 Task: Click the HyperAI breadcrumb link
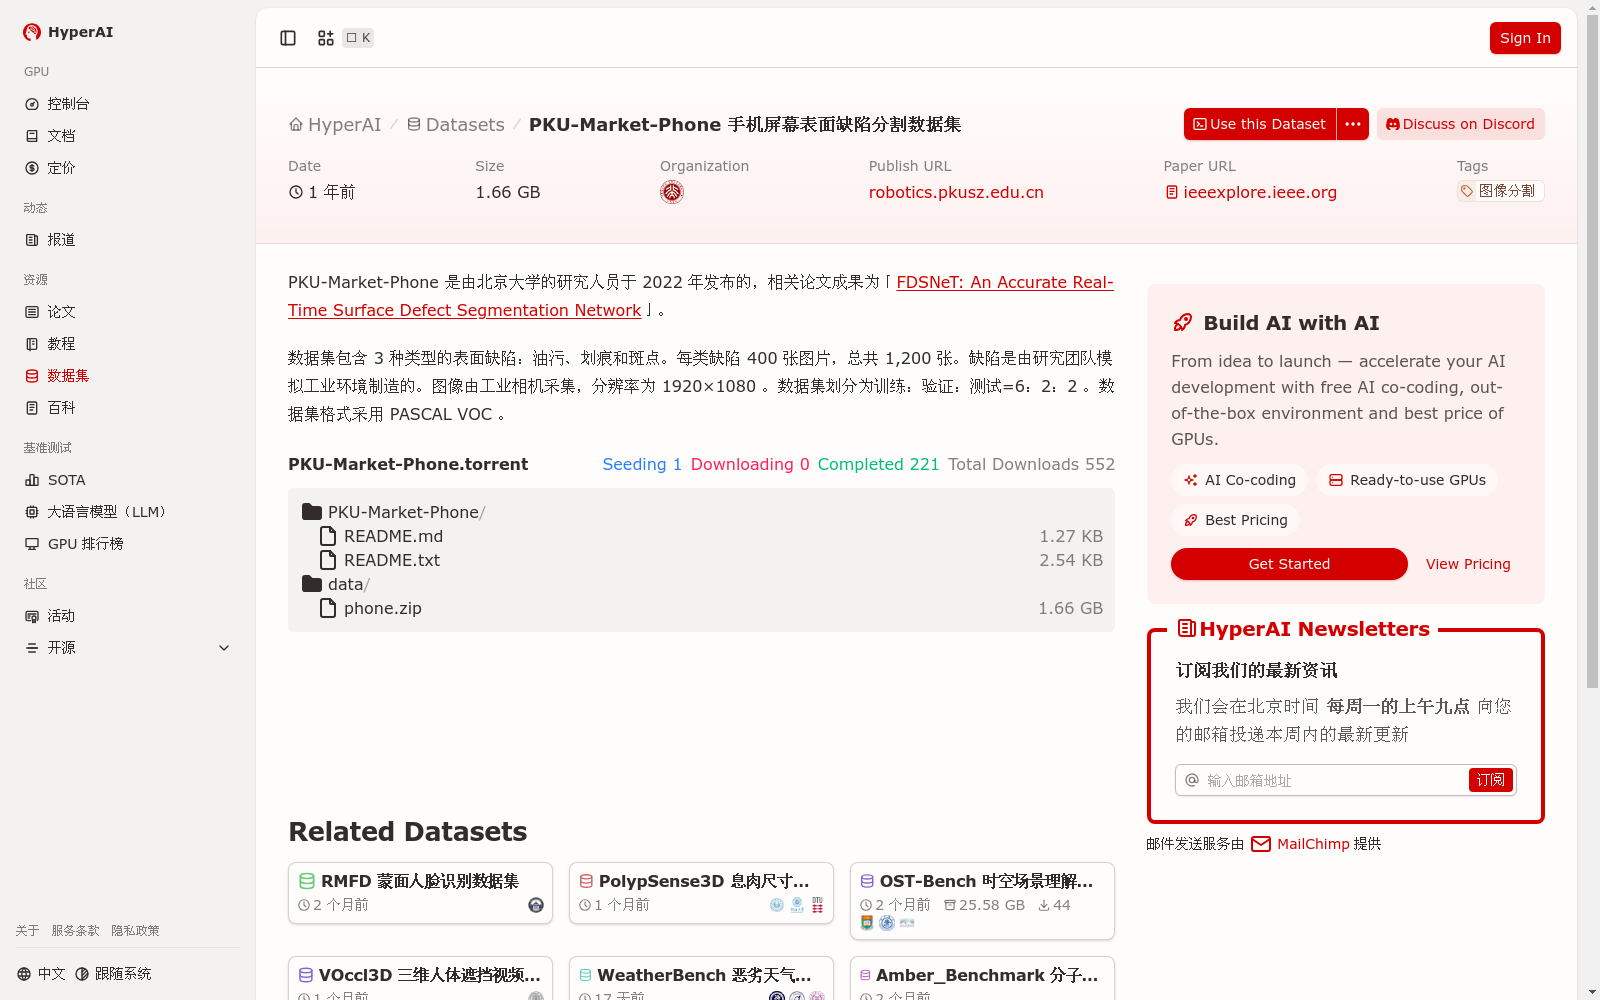336,125
